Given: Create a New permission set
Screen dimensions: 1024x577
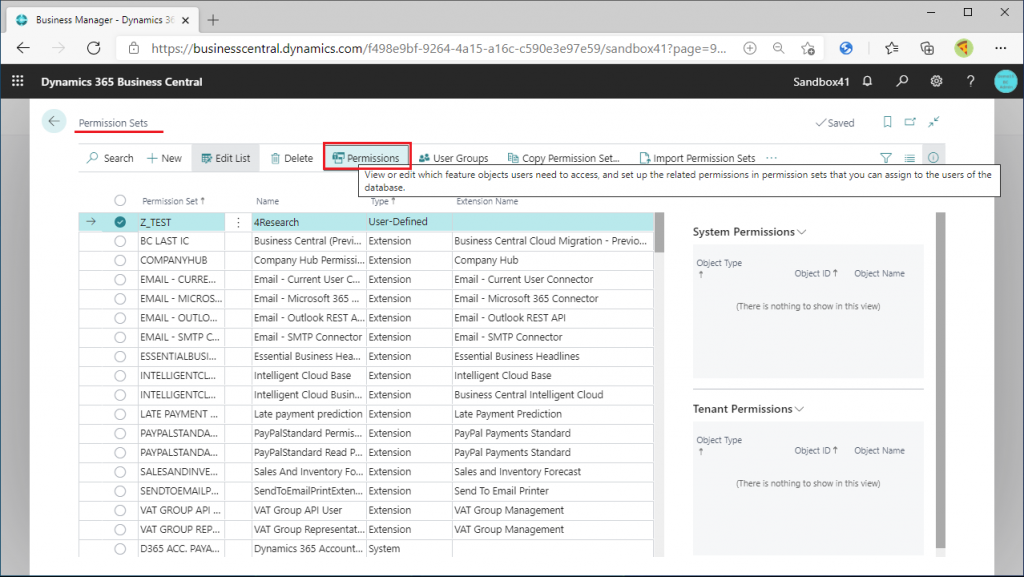Looking at the screenshot, I should (x=164, y=158).
